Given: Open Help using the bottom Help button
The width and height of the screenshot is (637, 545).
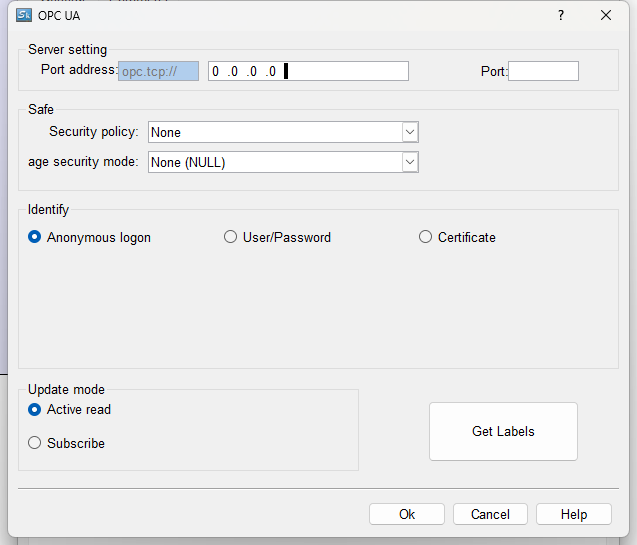Looking at the screenshot, I should pos(574,514).
